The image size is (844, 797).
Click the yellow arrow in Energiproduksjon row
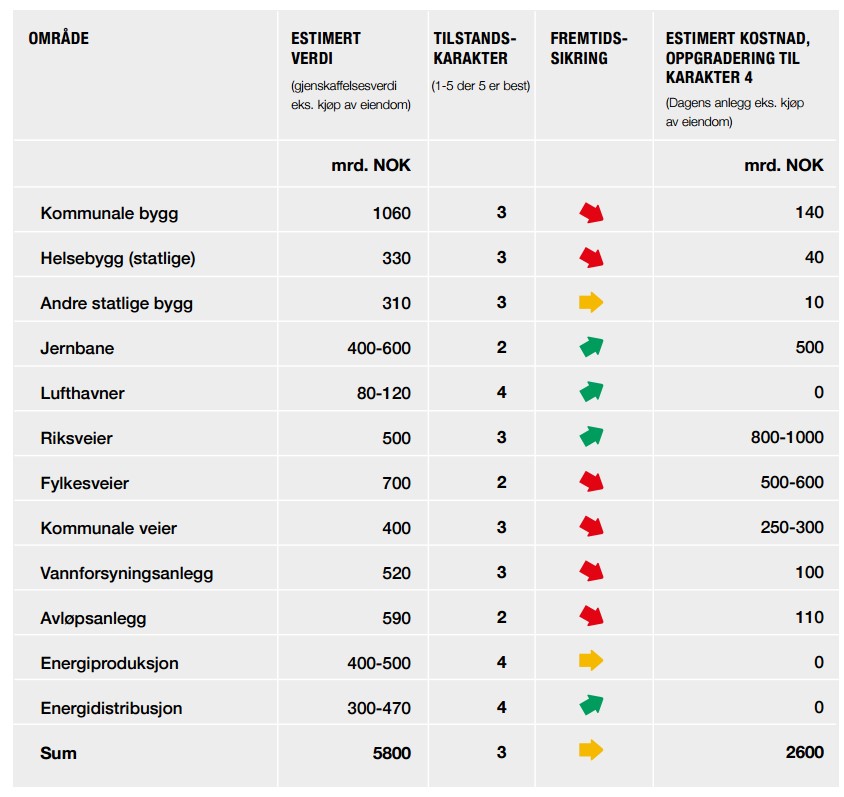(591, 661)
